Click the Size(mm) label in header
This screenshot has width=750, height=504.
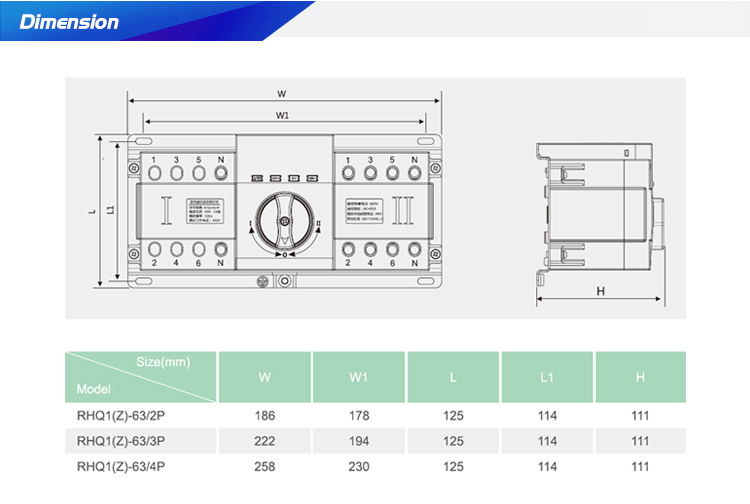click(x=163, y=362)
